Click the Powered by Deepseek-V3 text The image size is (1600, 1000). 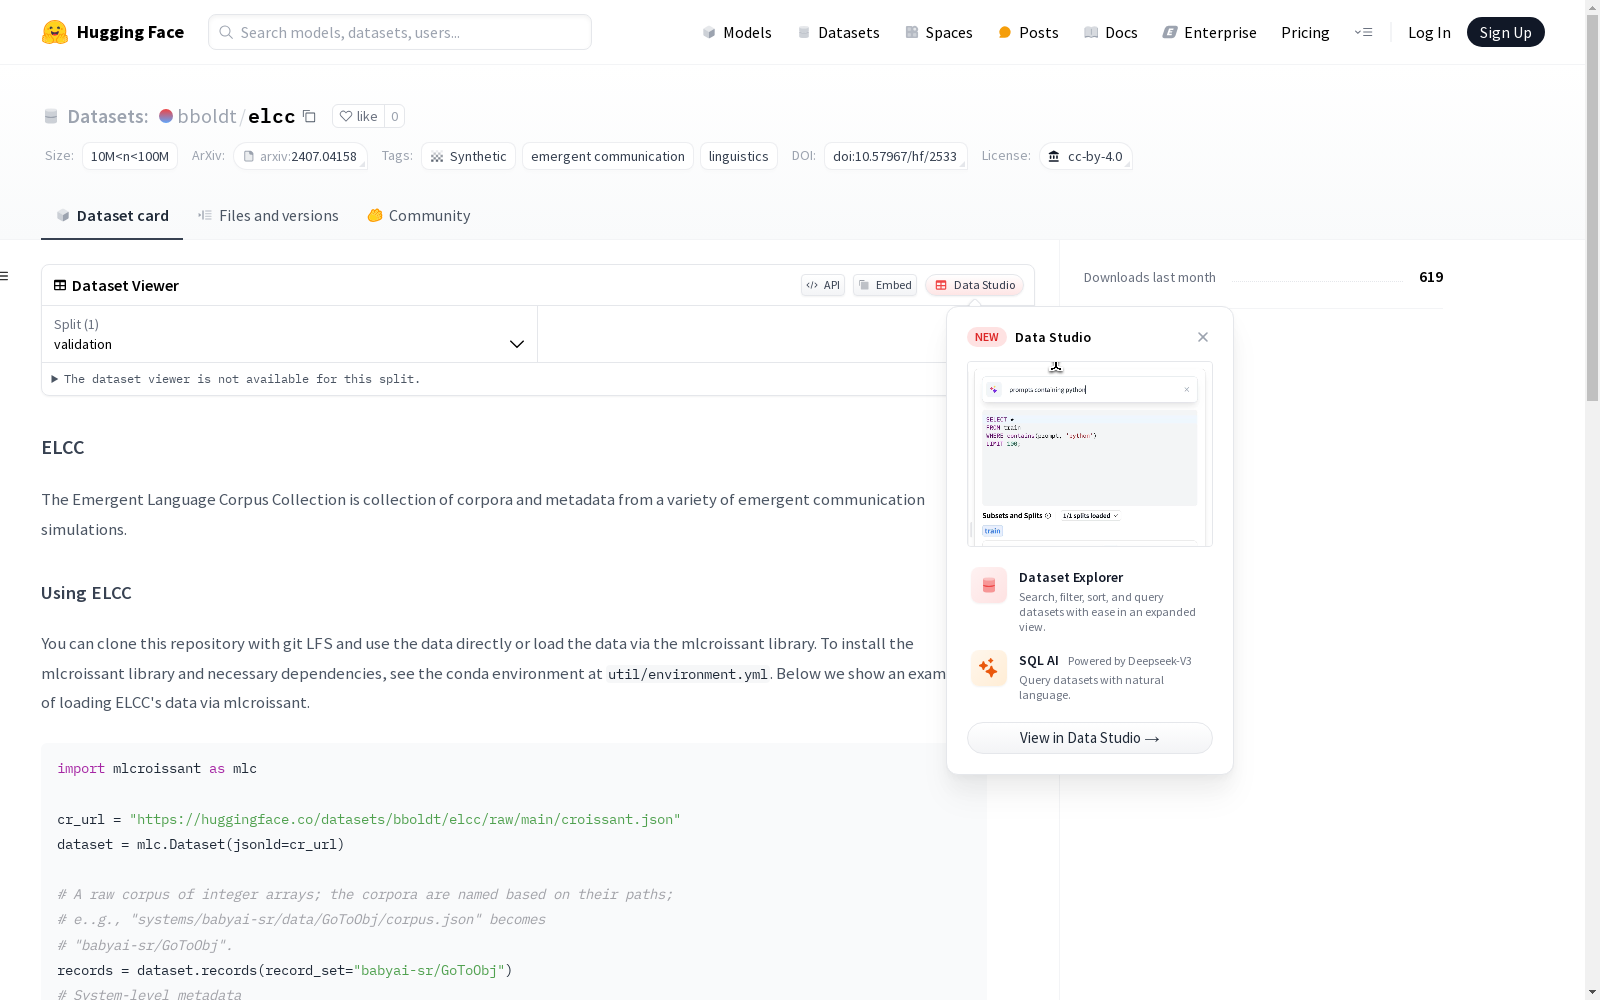[1130, 661]
